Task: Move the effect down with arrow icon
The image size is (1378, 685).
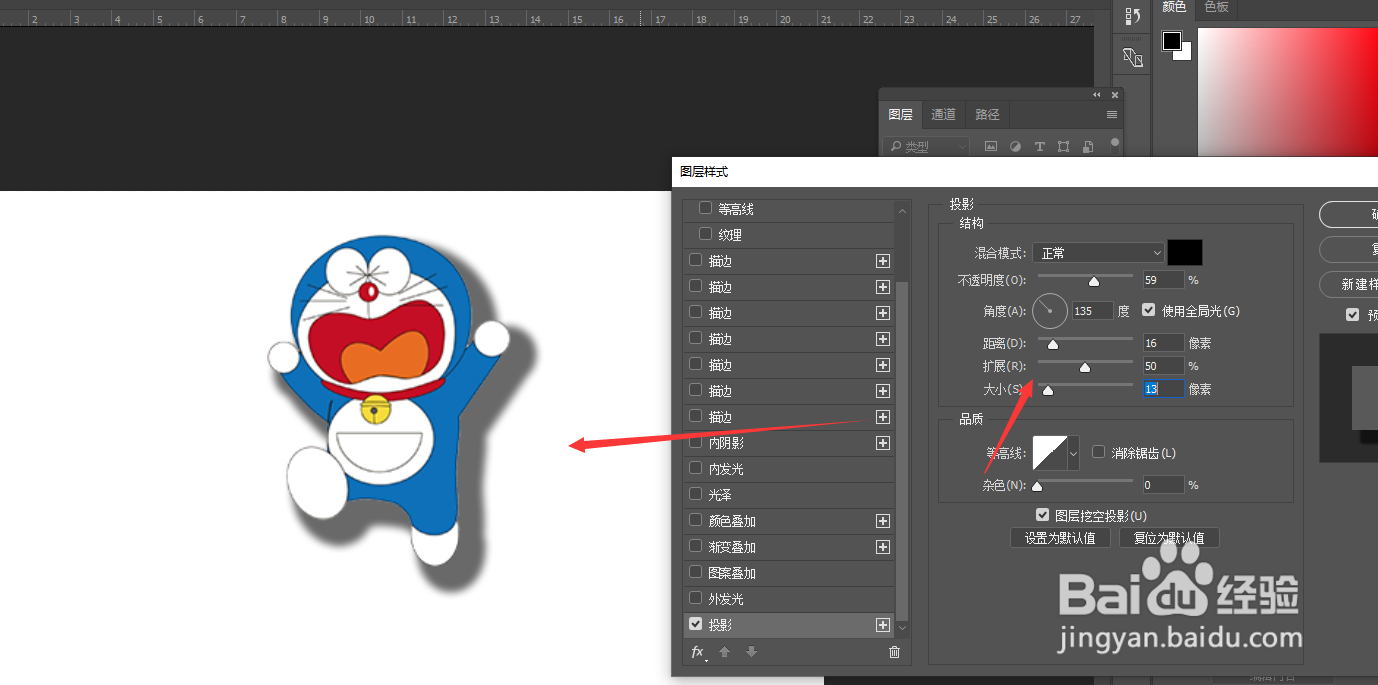Action: pyautogui.click(x=751, y=652)
